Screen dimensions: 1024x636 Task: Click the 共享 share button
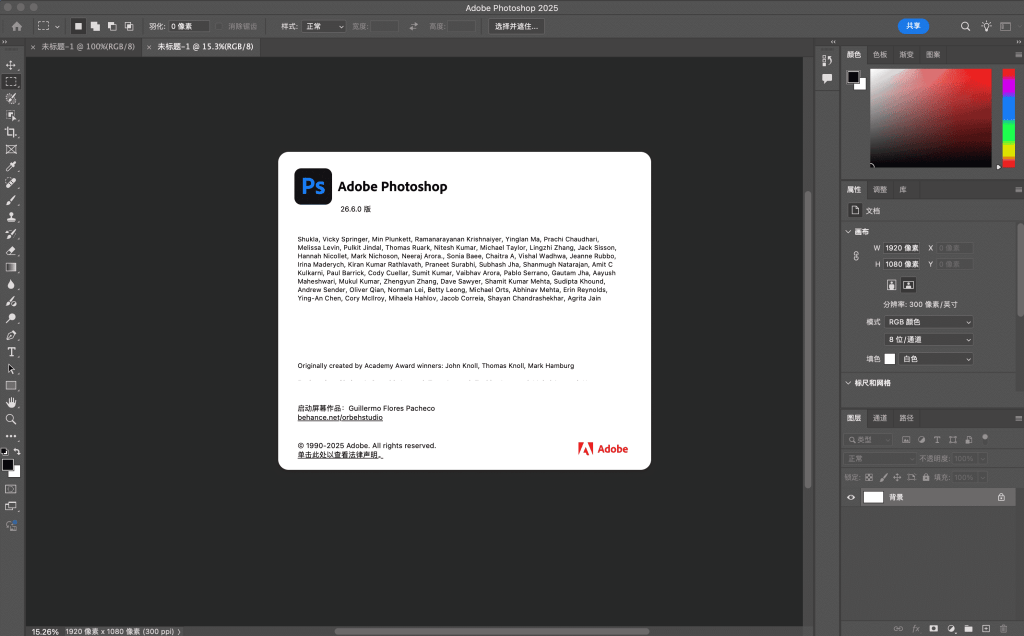[x=914, y=26]
